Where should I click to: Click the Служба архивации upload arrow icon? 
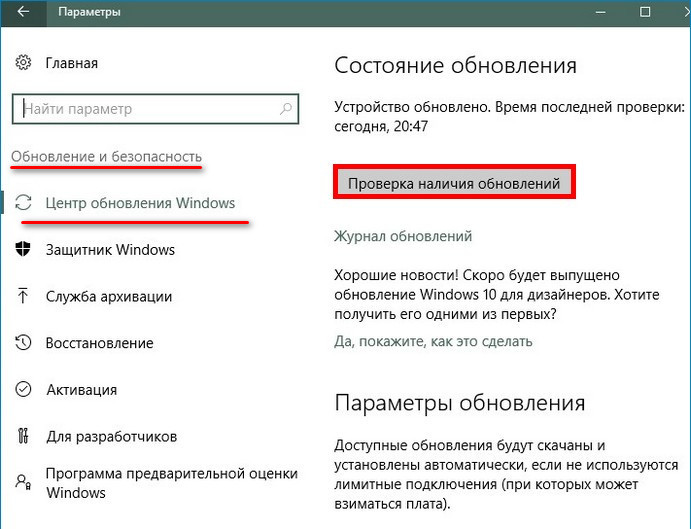23,296
